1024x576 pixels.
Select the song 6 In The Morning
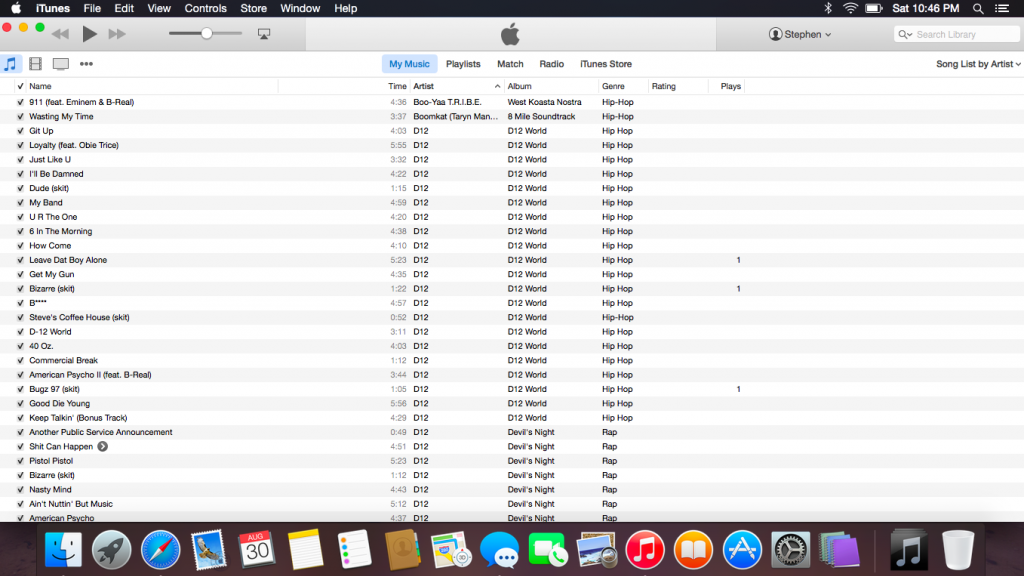(61, 231)
